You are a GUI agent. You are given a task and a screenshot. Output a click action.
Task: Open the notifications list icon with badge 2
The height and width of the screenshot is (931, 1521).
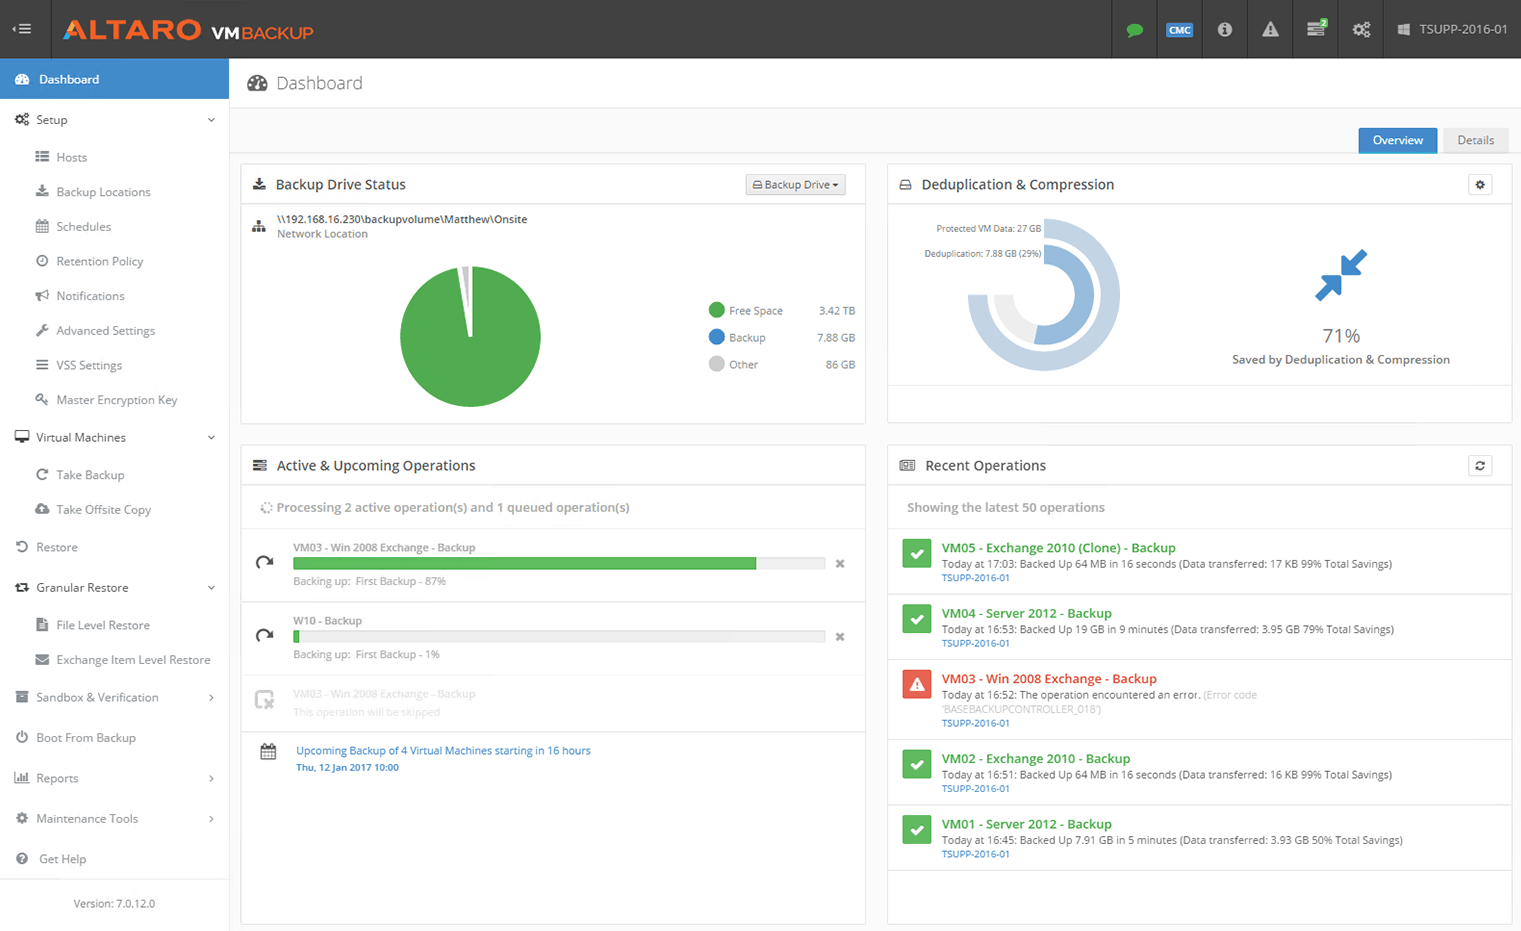tap(1314, 30)
